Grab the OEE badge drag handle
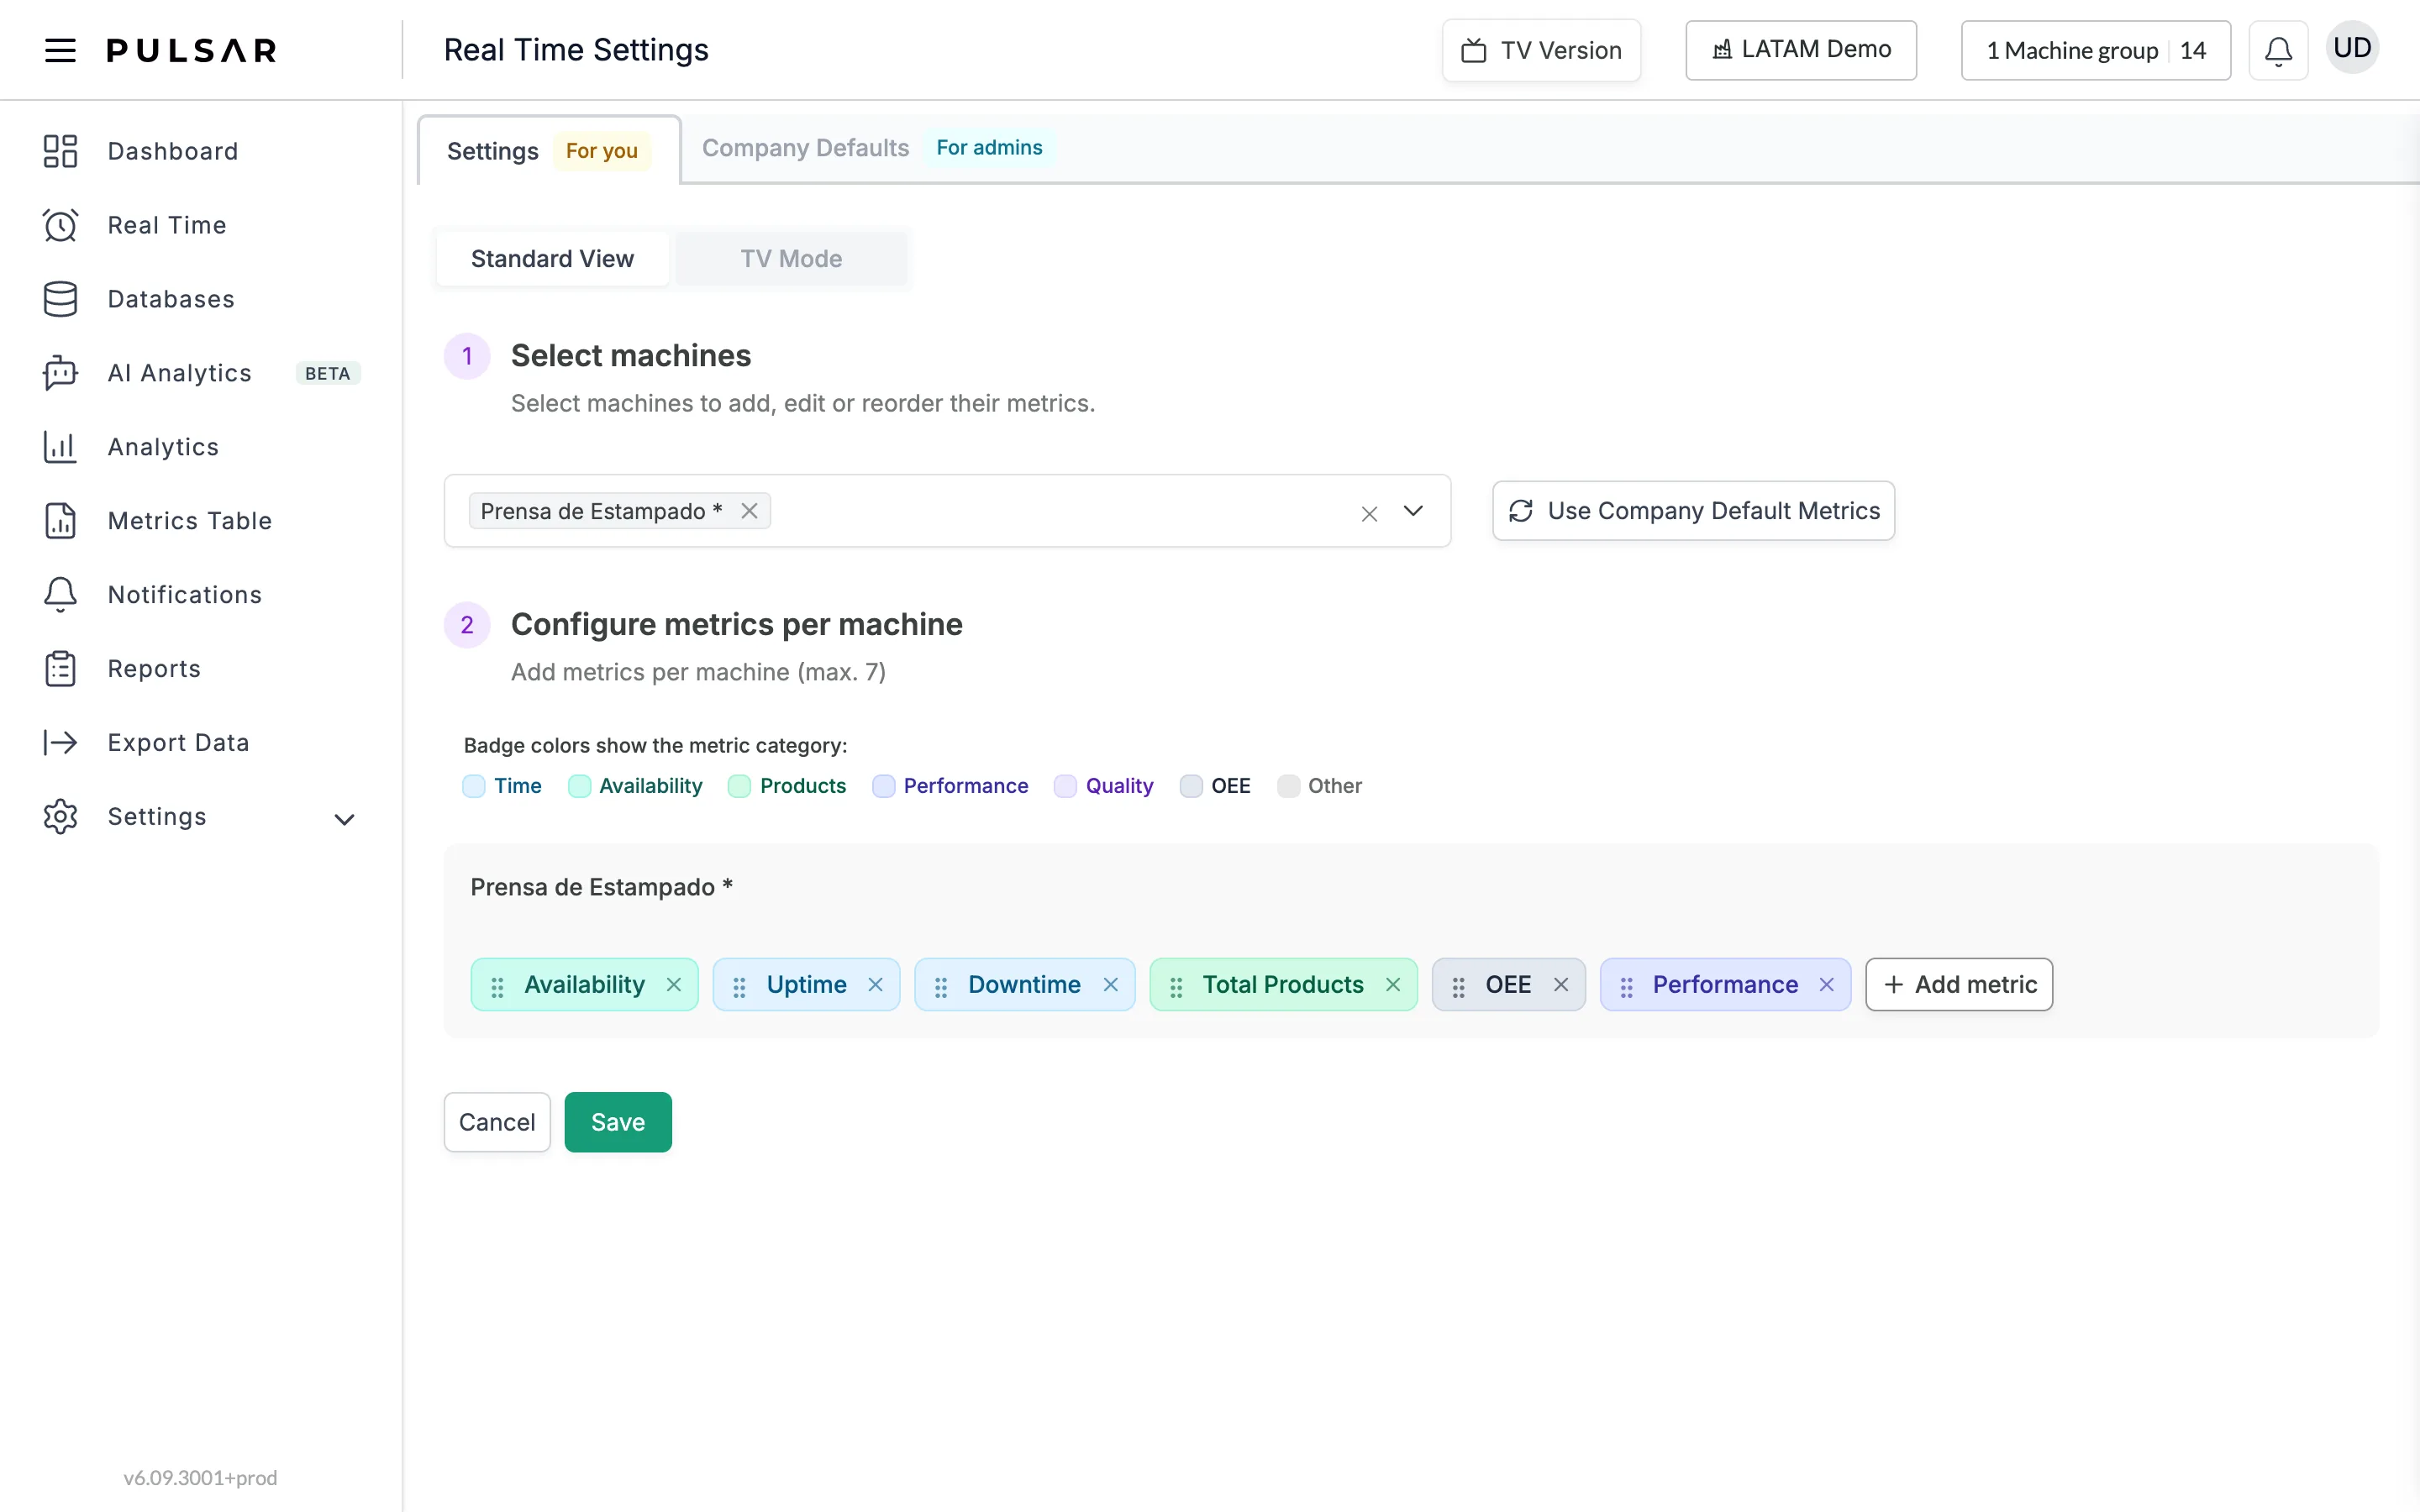Image resolution: width=2420 pixels, height=1512 pixels. 1458,987
